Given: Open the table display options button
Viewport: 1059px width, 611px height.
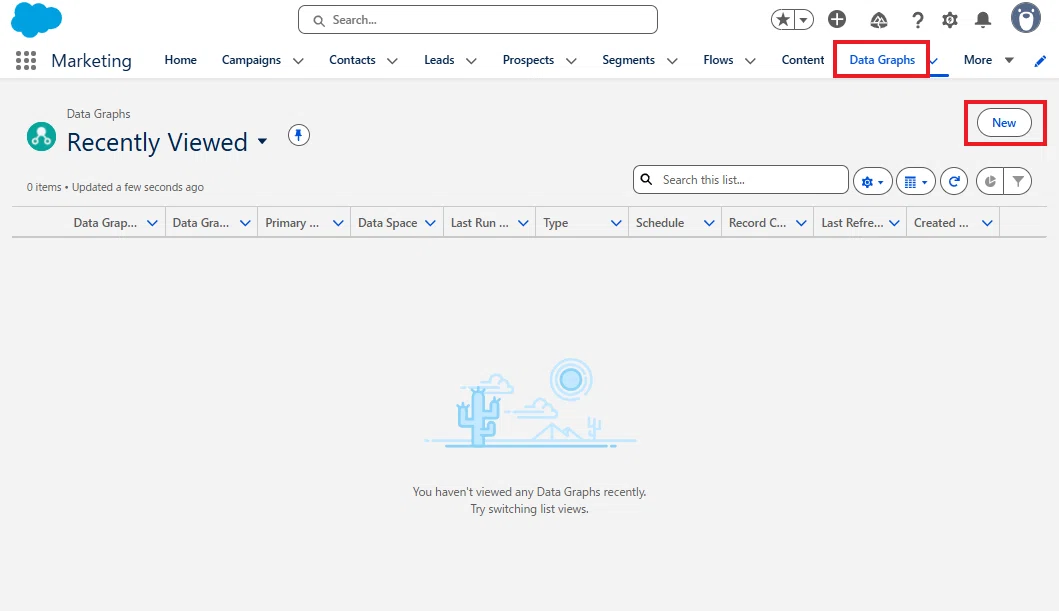Looking at the screenshot, I should [916, 181].
